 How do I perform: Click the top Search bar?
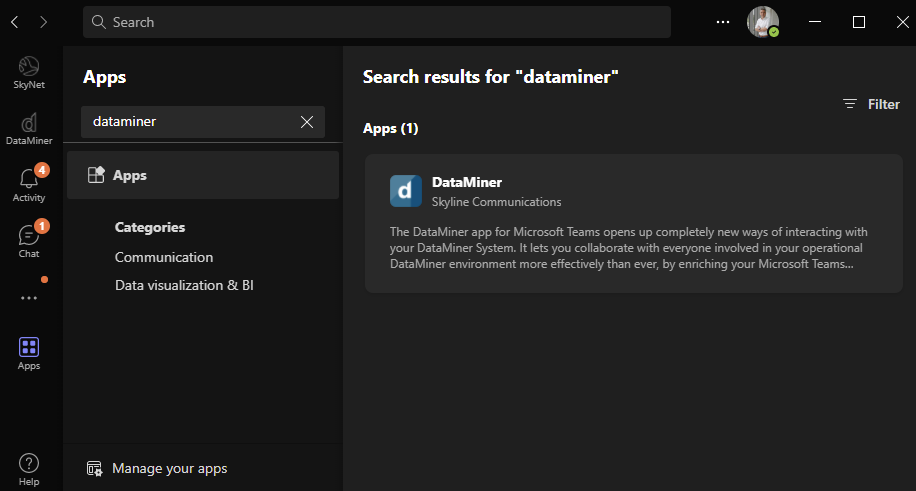[377, 22]
